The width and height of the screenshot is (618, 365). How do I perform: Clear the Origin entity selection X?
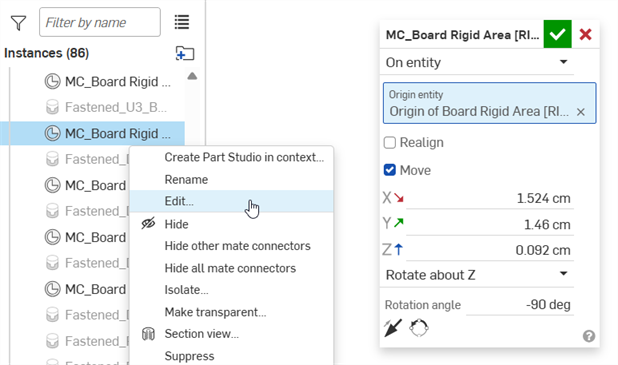(581, 112)
